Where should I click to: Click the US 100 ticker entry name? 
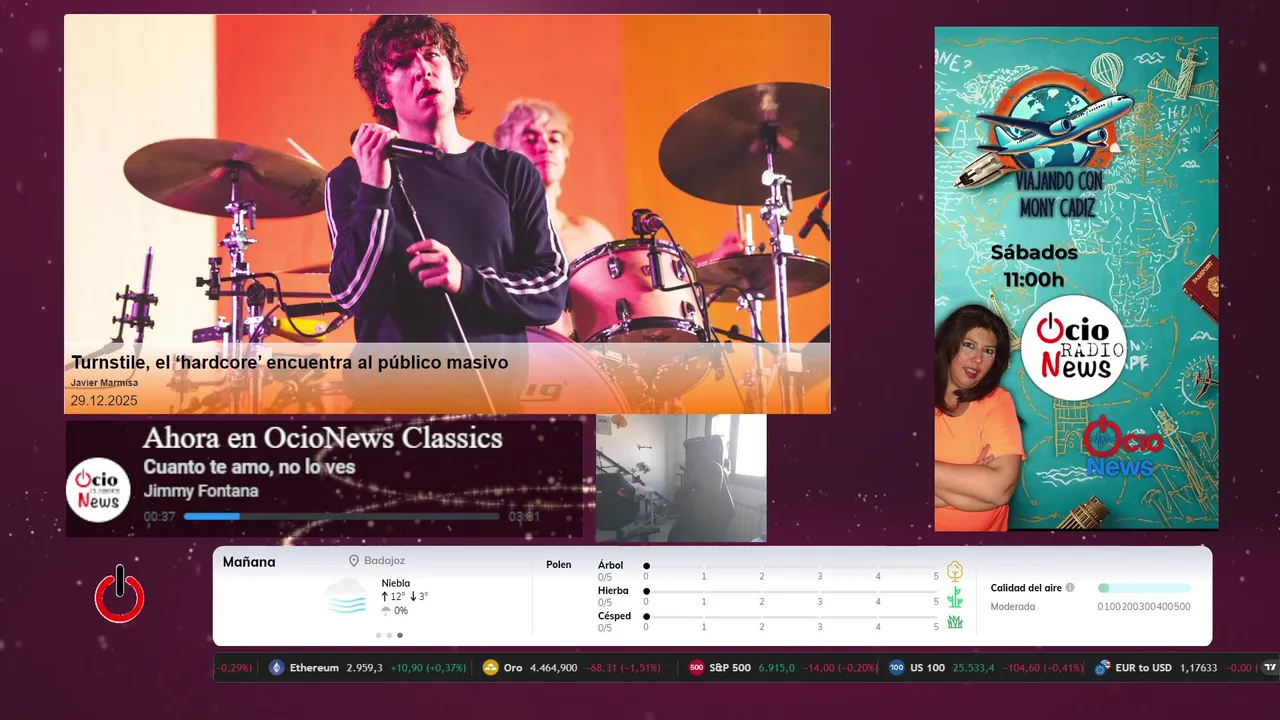click(927, 668)
